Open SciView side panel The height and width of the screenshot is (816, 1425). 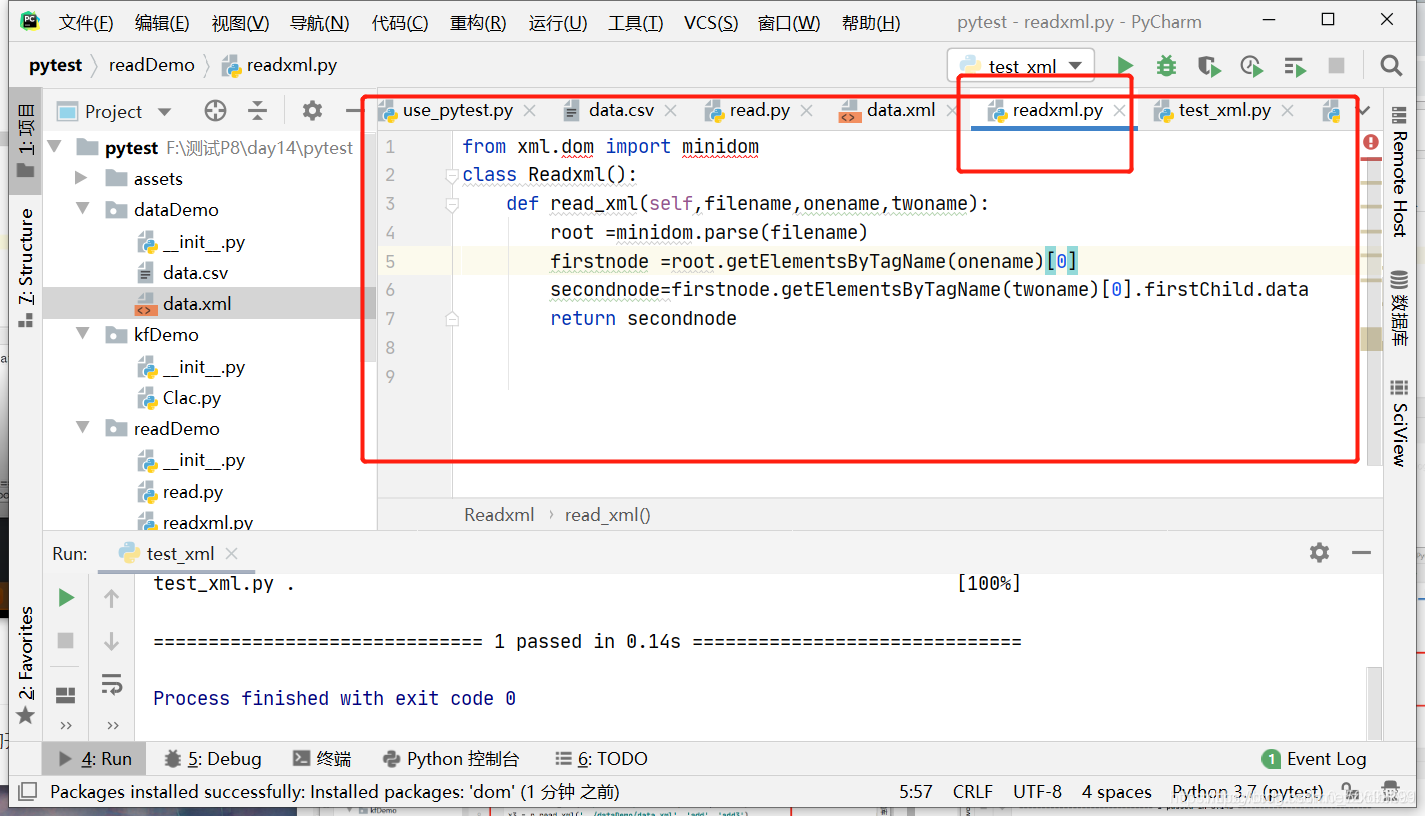tap(1400, 424)
